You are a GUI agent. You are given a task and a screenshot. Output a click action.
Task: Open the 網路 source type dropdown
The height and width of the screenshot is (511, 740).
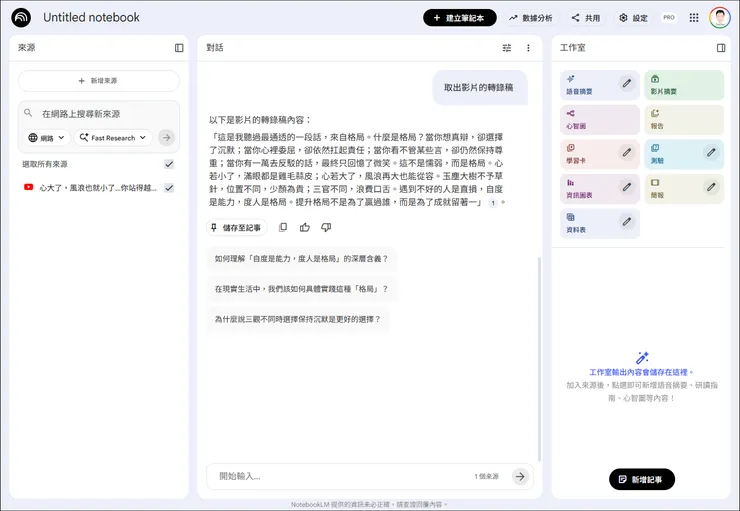47,138
